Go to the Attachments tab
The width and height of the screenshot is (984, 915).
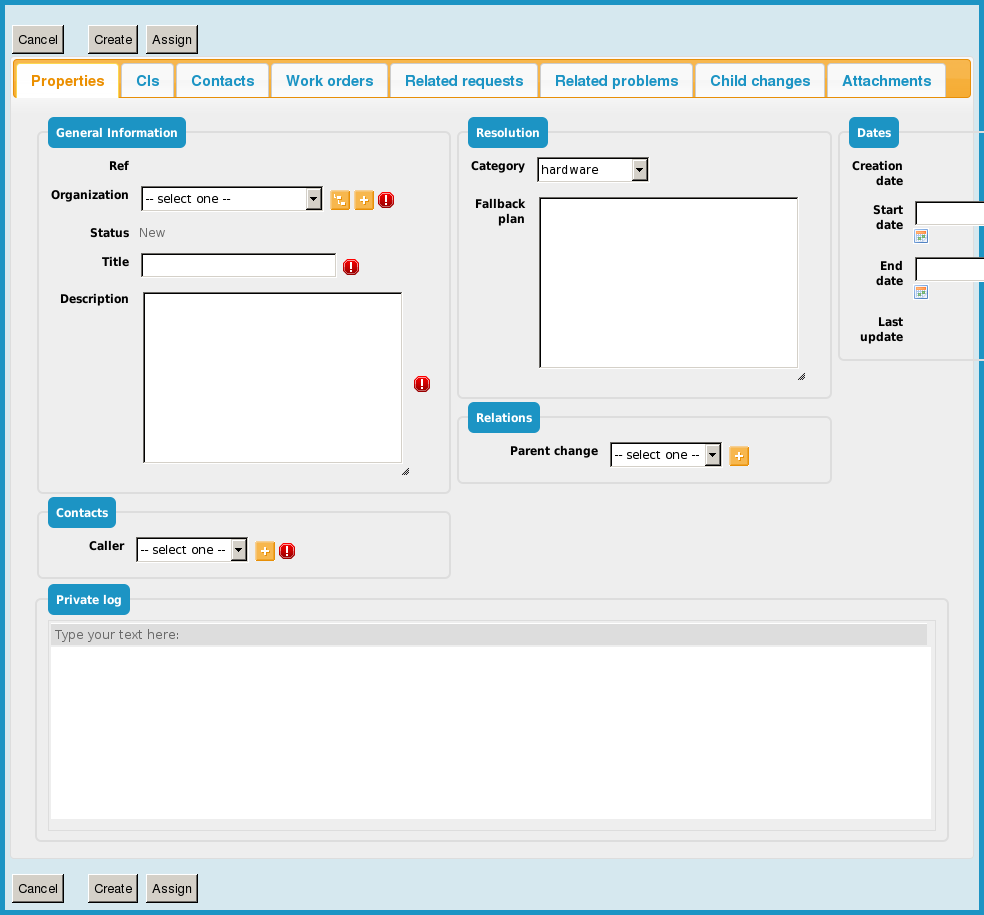pos(886,81)
